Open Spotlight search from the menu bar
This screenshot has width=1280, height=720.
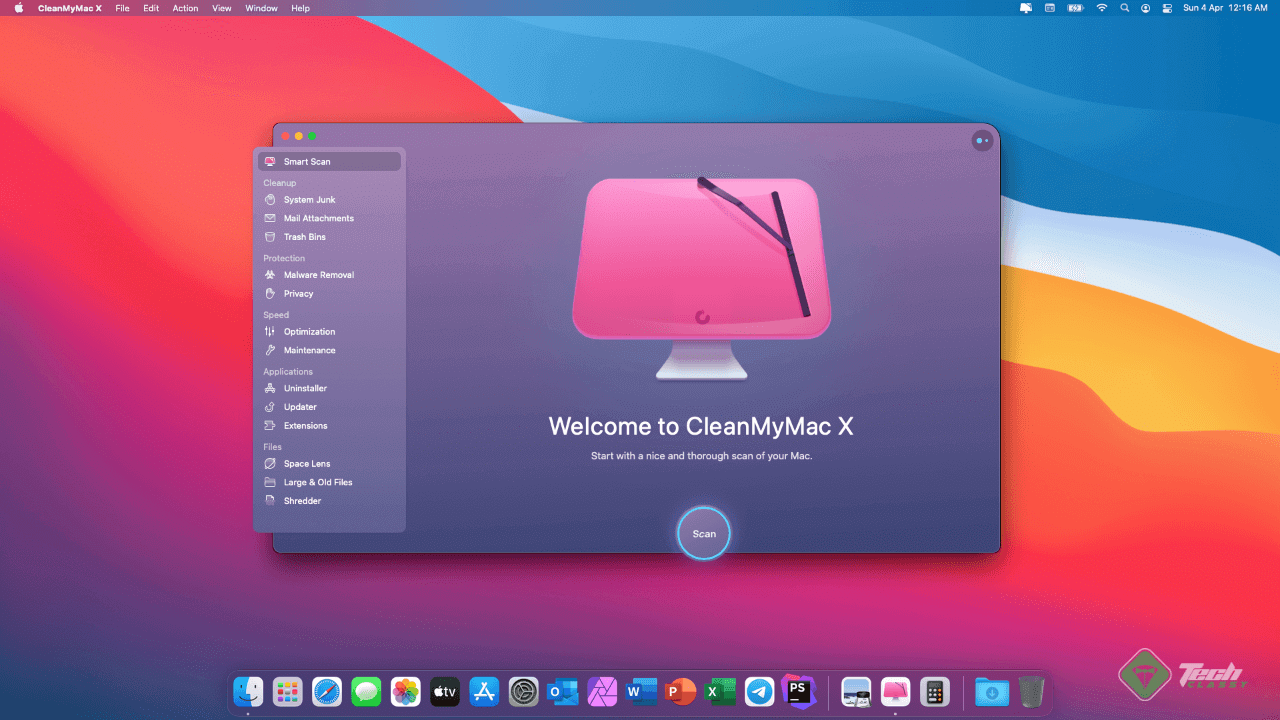pos(1124,8)
